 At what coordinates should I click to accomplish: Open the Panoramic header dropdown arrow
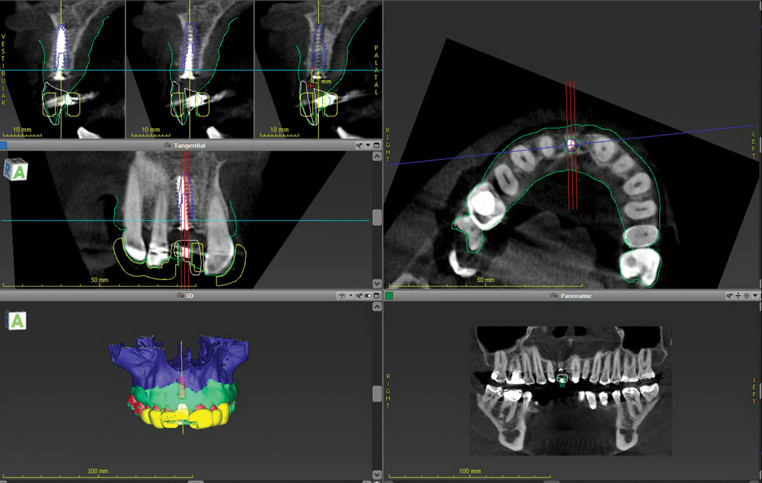(755, 296)
